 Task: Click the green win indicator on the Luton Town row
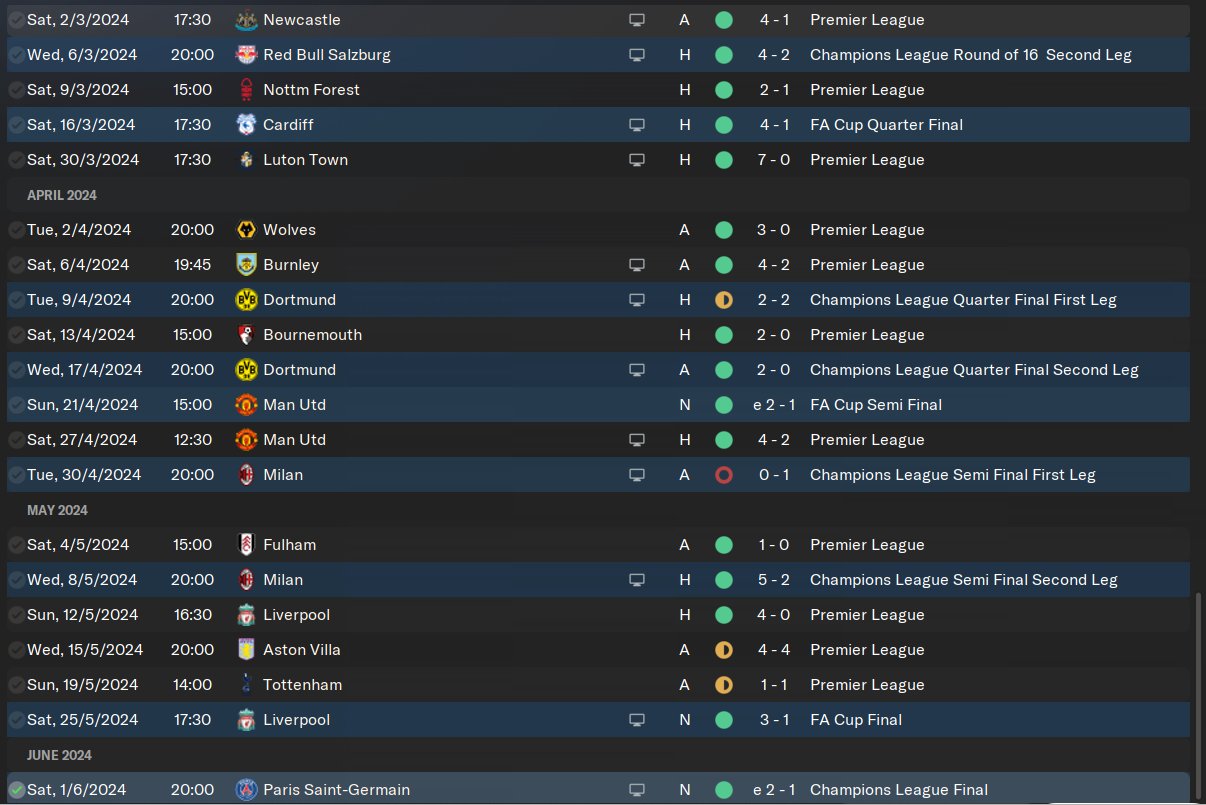click(x=724, y=160)
